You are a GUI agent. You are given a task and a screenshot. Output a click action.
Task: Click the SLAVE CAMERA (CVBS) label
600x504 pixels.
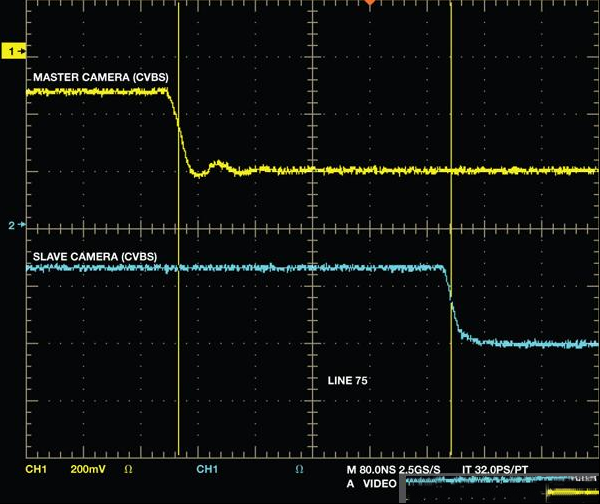pos(95,256)
